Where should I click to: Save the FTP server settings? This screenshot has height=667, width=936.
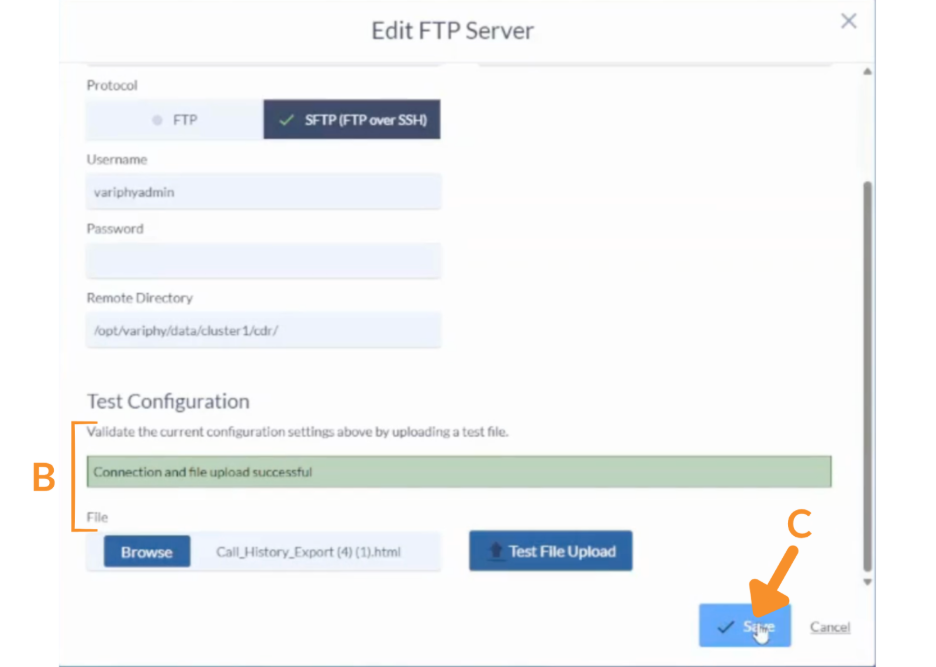(x=745, y=626)
